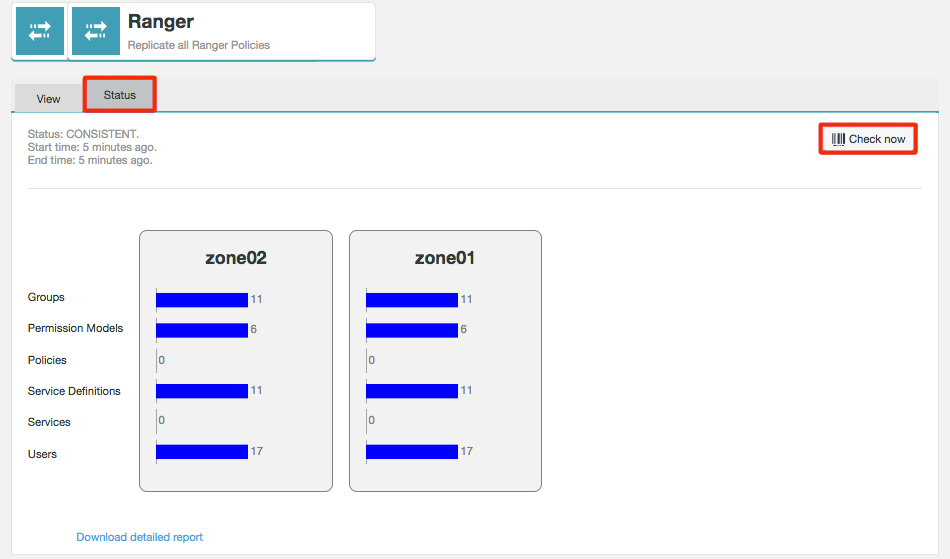This screenshot has height=559, width=950.
Task: Click the Service Definitions row label
Action: click(x=74, y=391)
